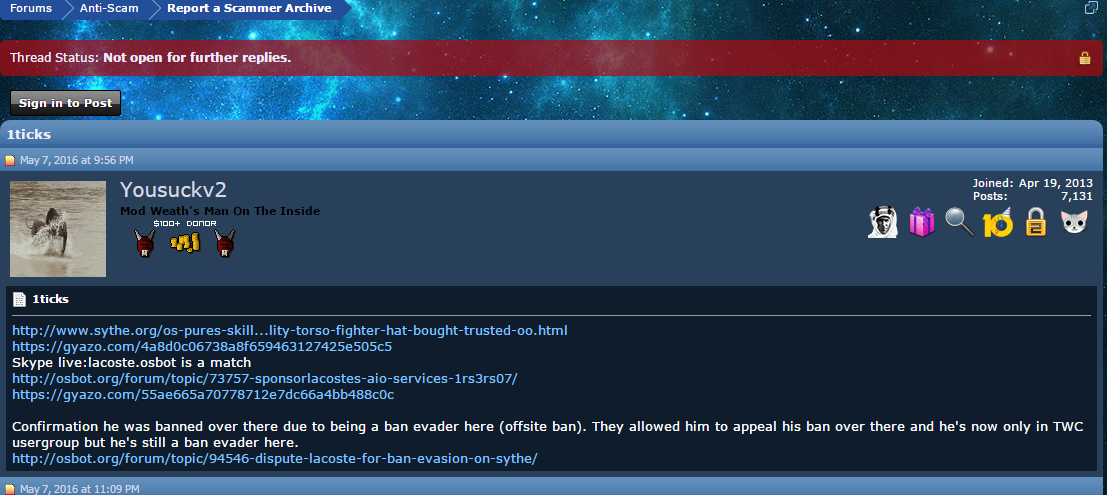Open the sythe.org os-pures link
The width and height of the screenshot is (1107, 495).
click(289, 330)
